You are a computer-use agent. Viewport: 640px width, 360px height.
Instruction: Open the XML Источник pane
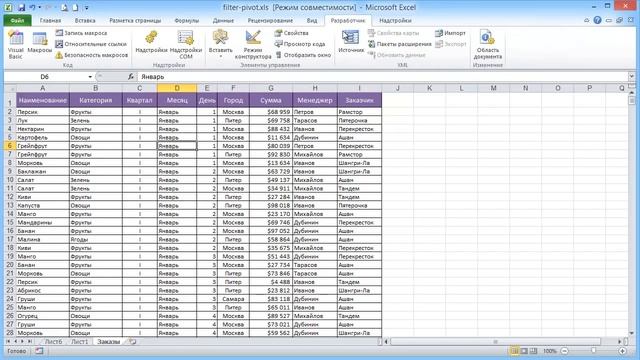pos(351,42)
